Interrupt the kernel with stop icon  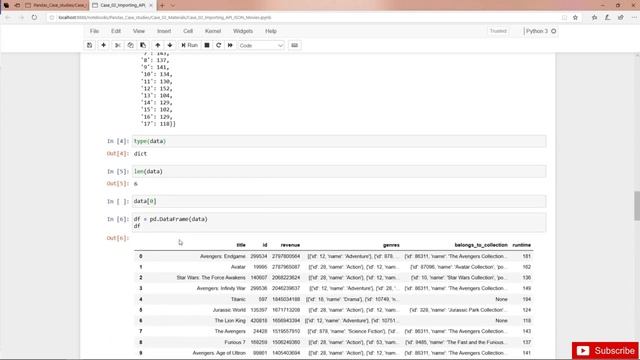[x=207, y=45]
